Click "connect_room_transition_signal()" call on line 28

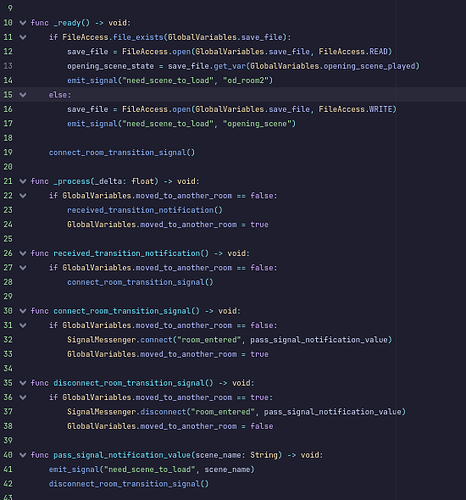coord(140,282)
